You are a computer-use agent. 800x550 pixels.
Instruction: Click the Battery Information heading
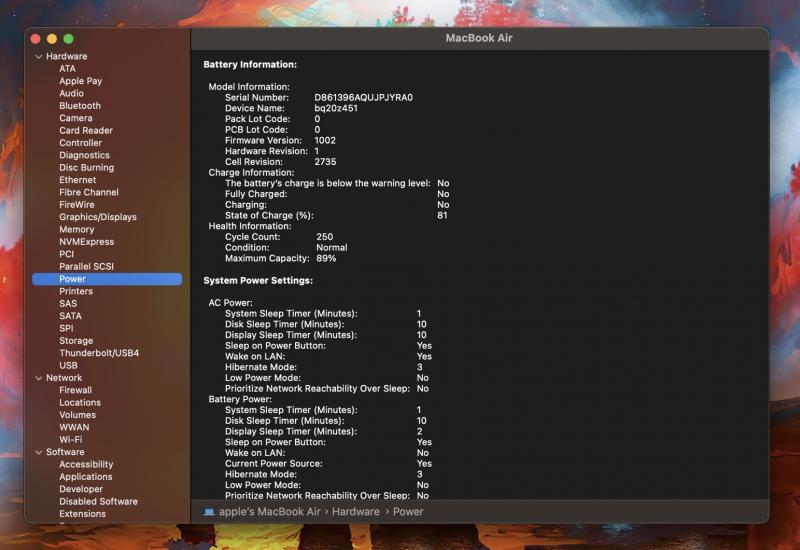(250, 65)
